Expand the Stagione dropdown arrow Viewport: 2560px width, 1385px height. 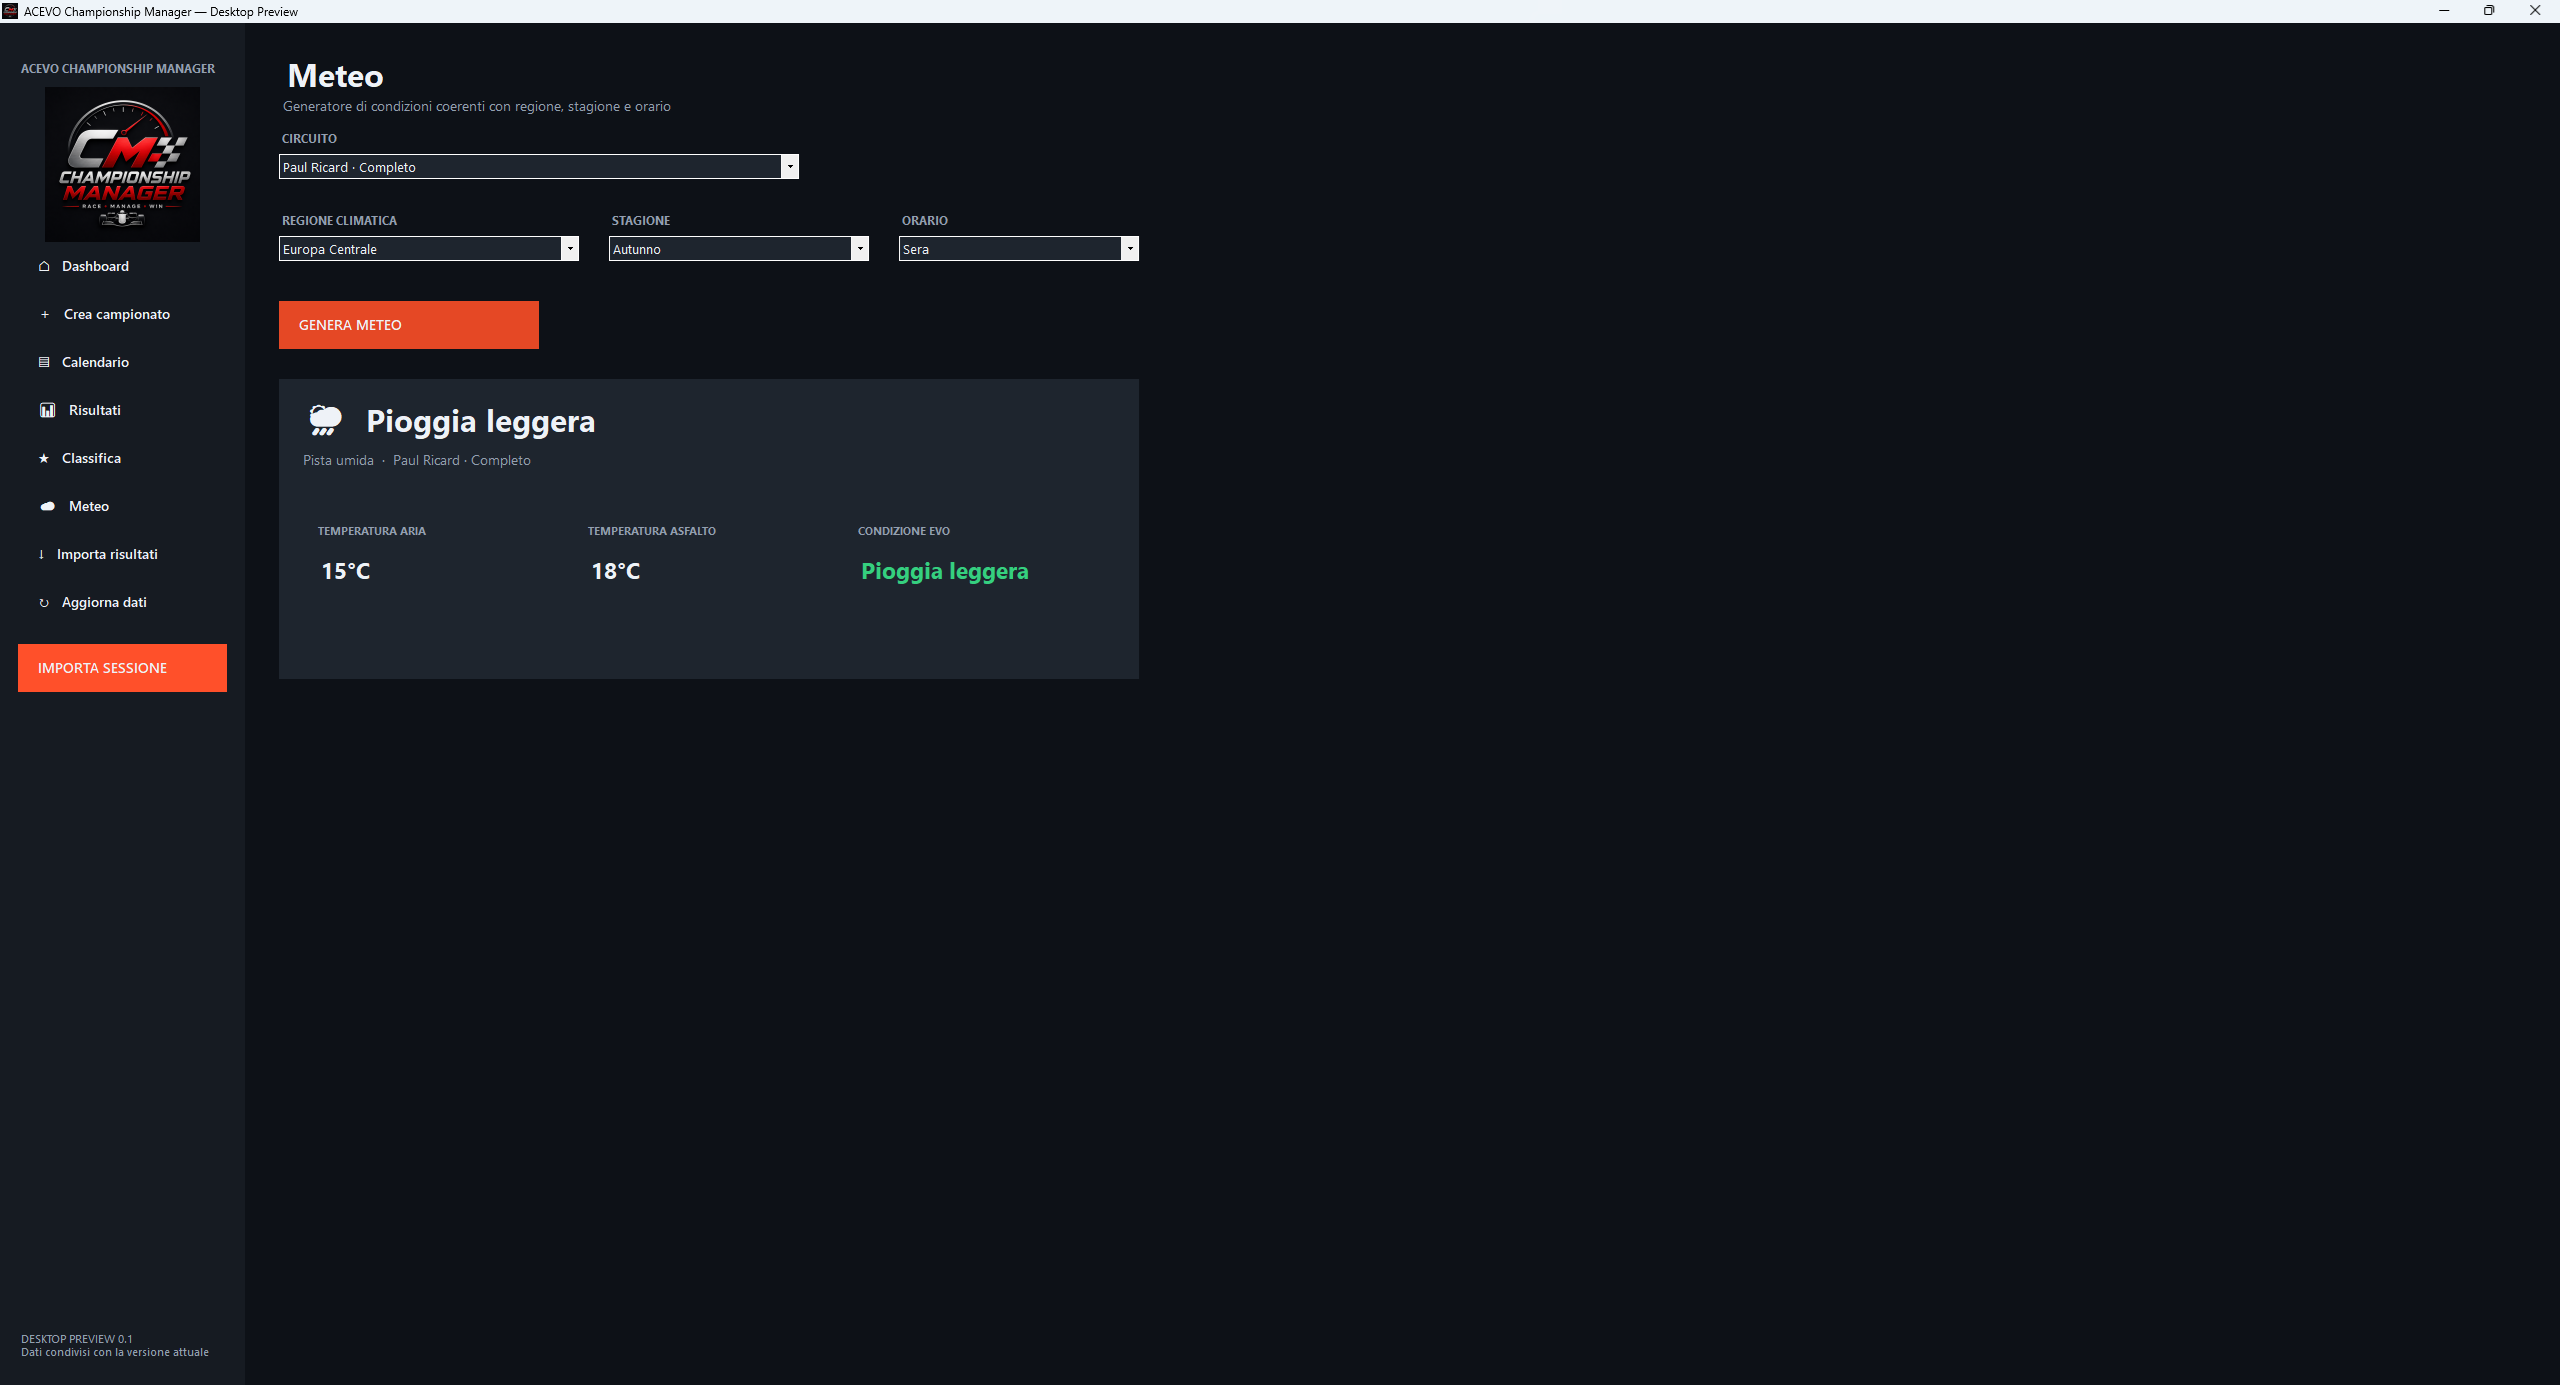(x=860, y=249)
